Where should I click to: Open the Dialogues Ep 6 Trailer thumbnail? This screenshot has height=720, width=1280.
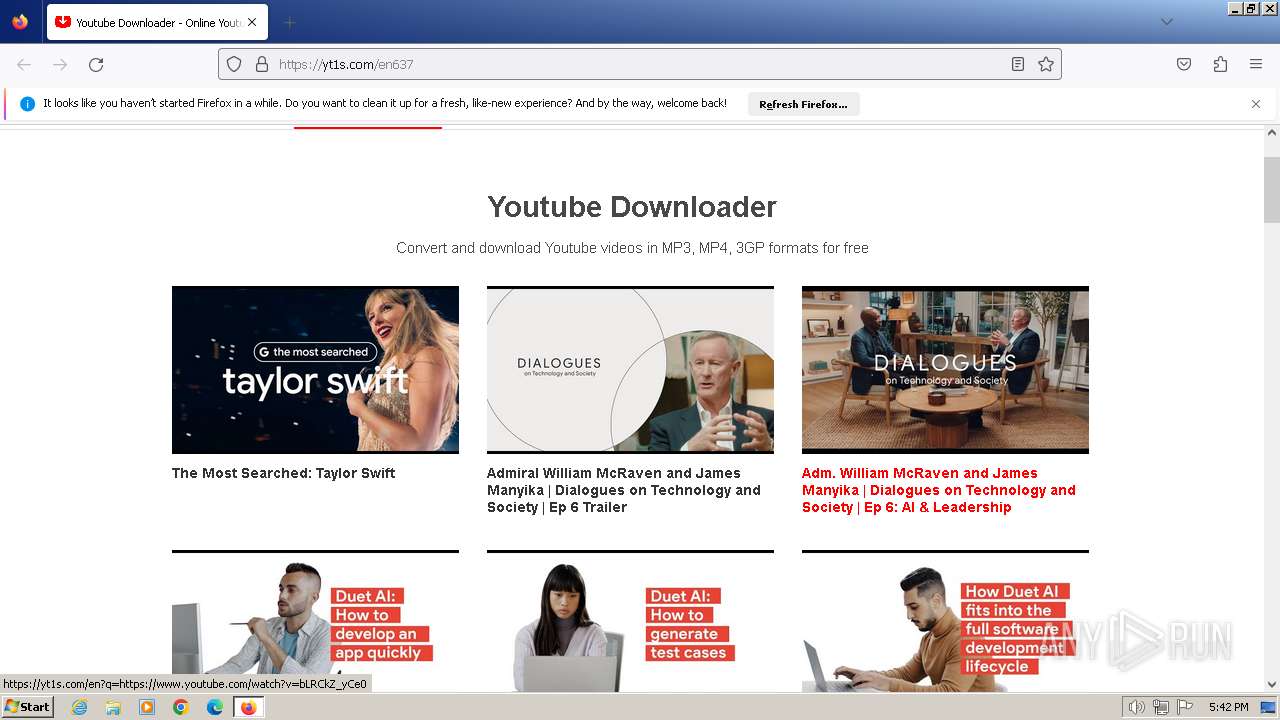[630, 369]
